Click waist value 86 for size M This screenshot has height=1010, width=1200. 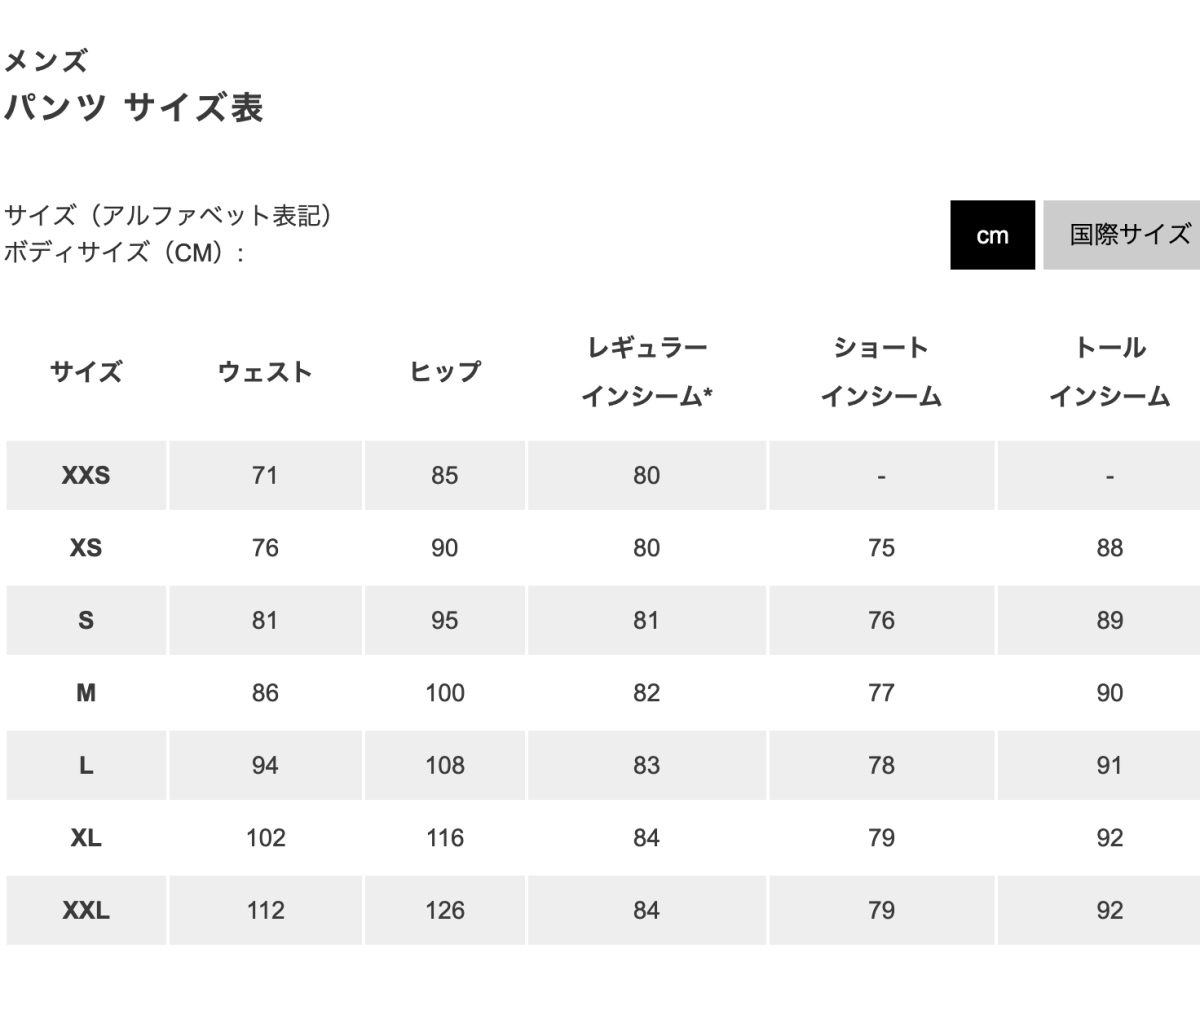[265, 693]
